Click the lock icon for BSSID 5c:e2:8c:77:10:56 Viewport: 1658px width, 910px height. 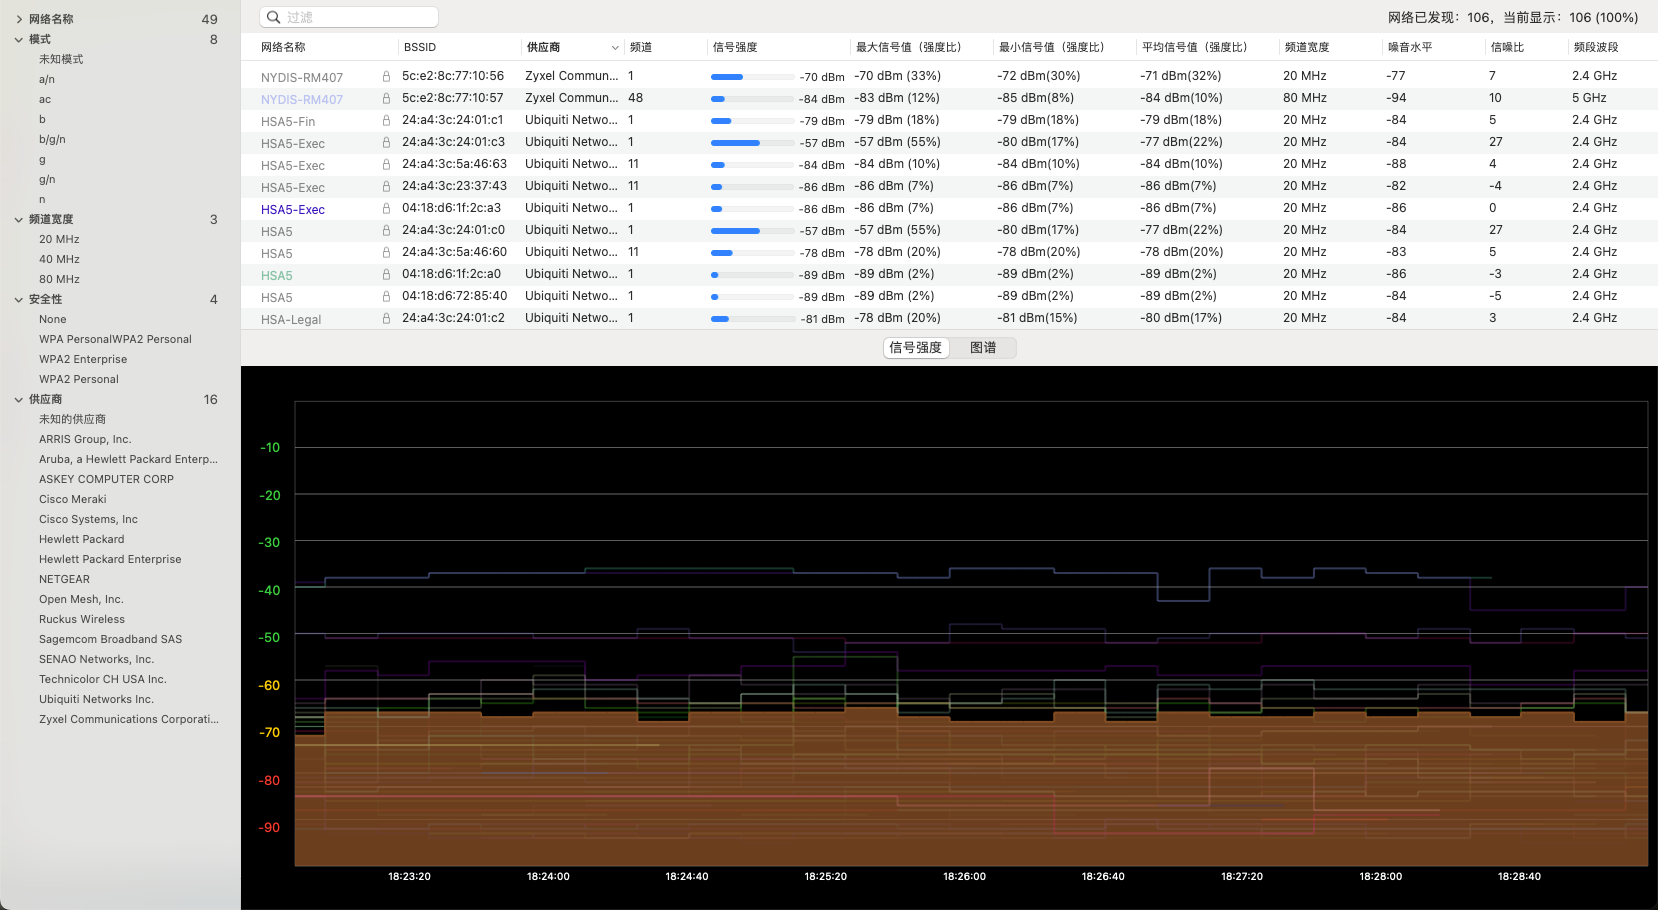pos(386,76)
